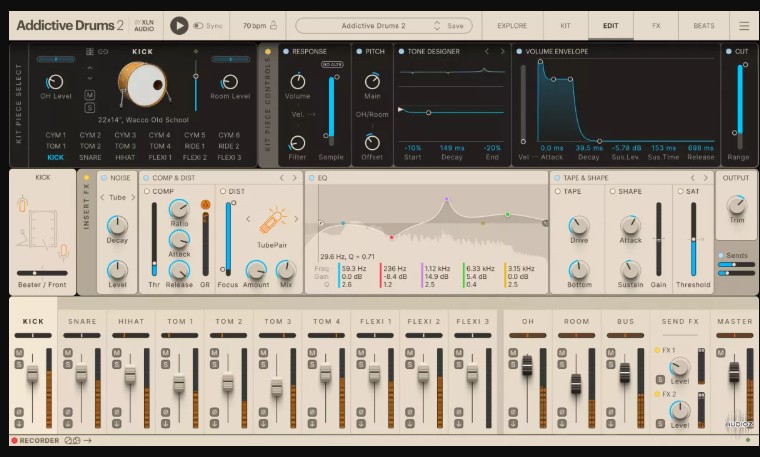Start playback with the play button
This screenshot has height=457, width=760.
click(179, 26)
